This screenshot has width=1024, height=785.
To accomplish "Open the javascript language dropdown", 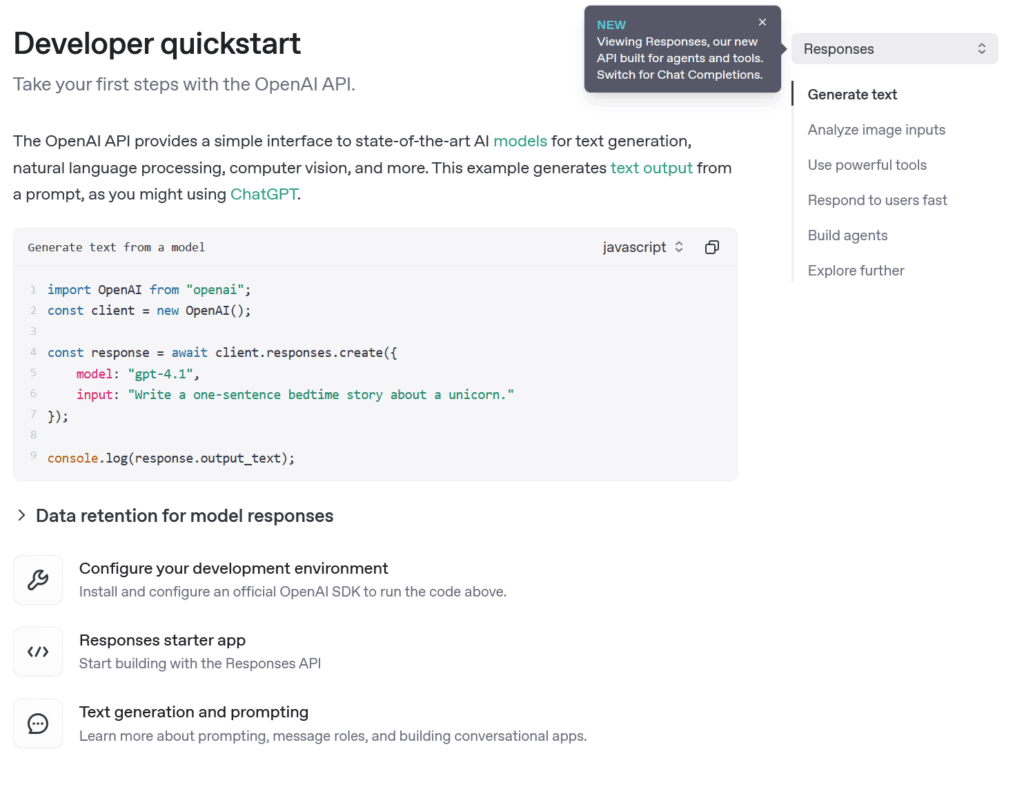I will coord(643,247).
